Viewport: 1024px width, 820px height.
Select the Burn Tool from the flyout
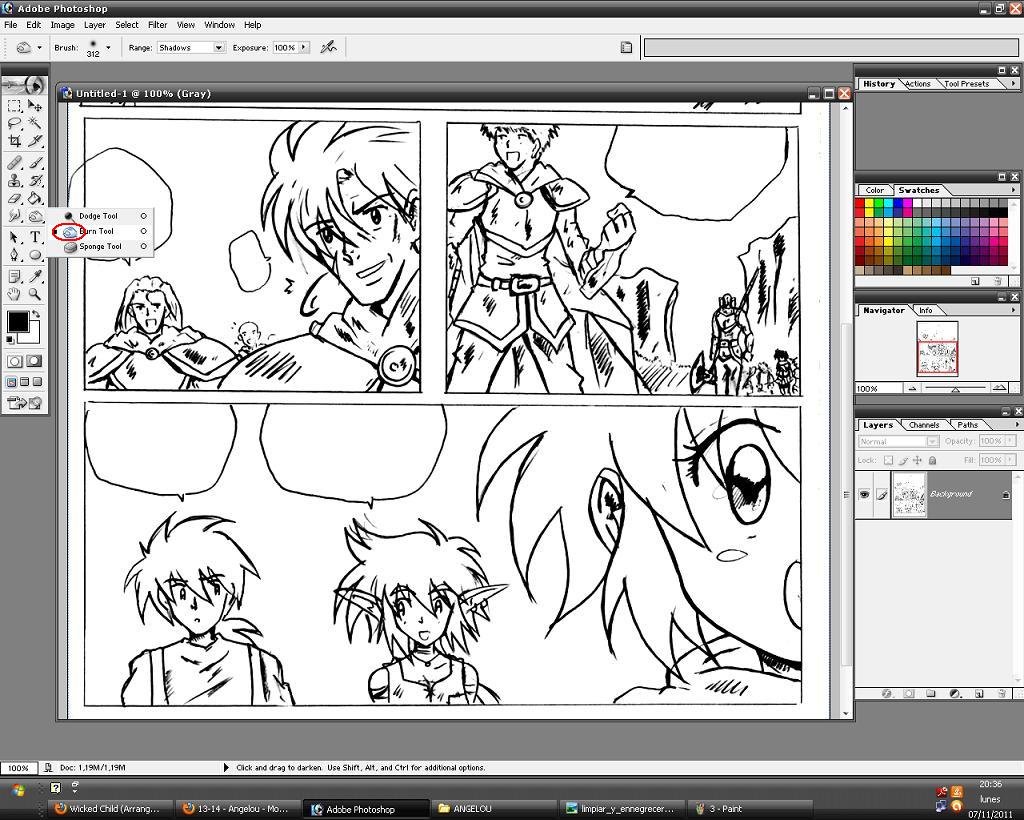pyautogui.click(x=96, y=231)
